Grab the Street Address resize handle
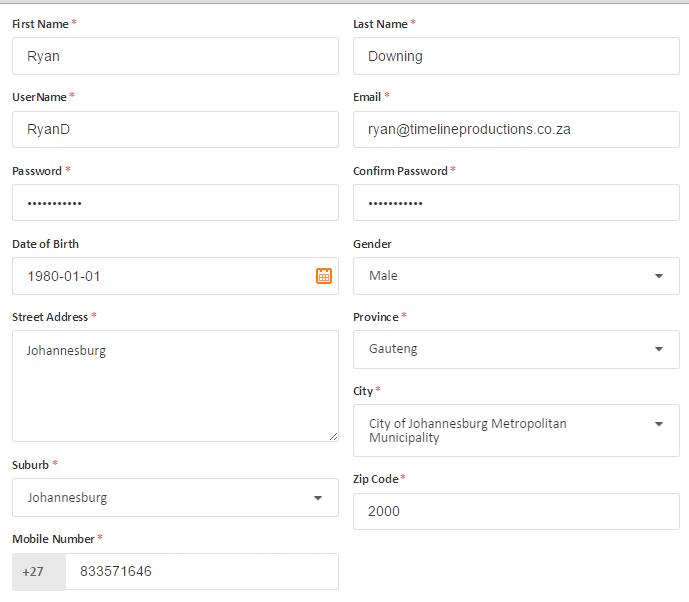689x602 pixels. point(333,436)
